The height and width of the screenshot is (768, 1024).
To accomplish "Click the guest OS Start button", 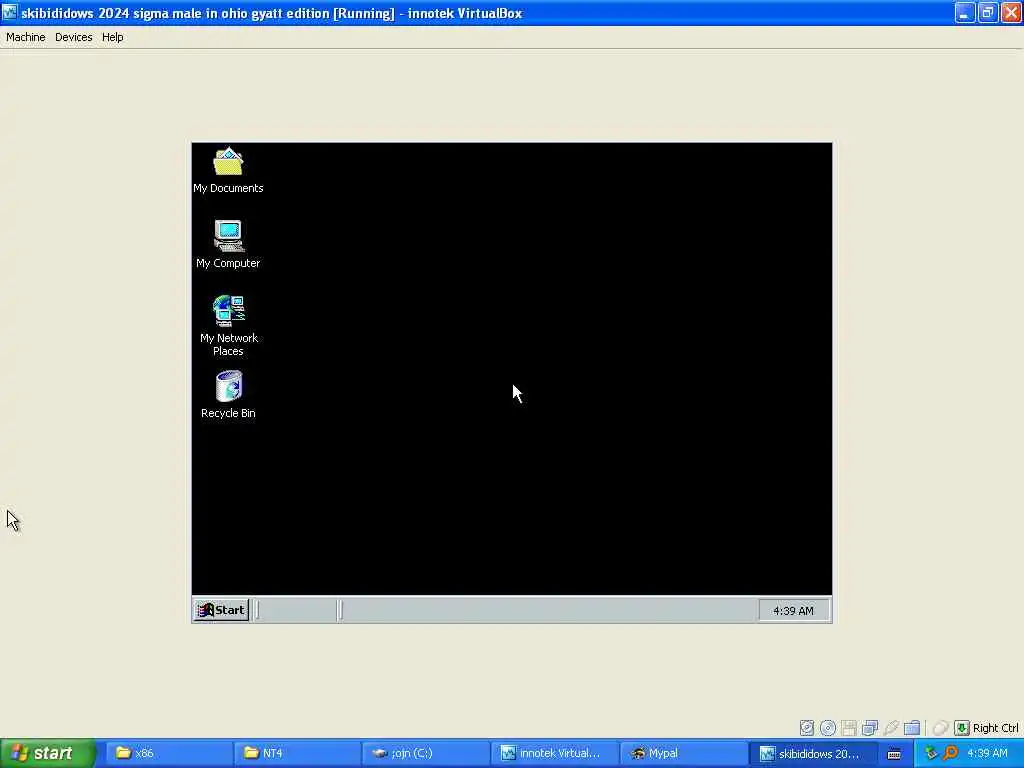I will [x=221, y=610].
